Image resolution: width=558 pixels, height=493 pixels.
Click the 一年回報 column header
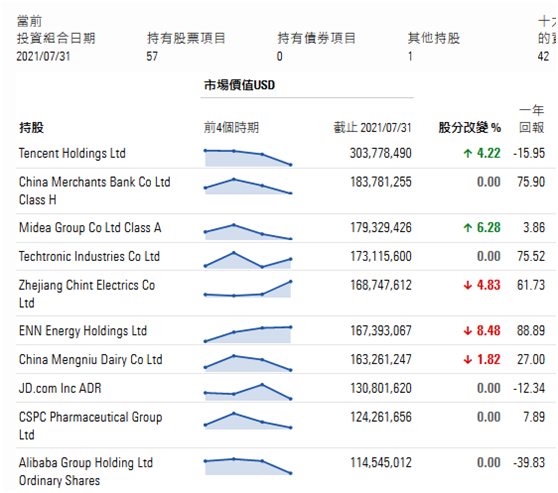coord(532,119)
